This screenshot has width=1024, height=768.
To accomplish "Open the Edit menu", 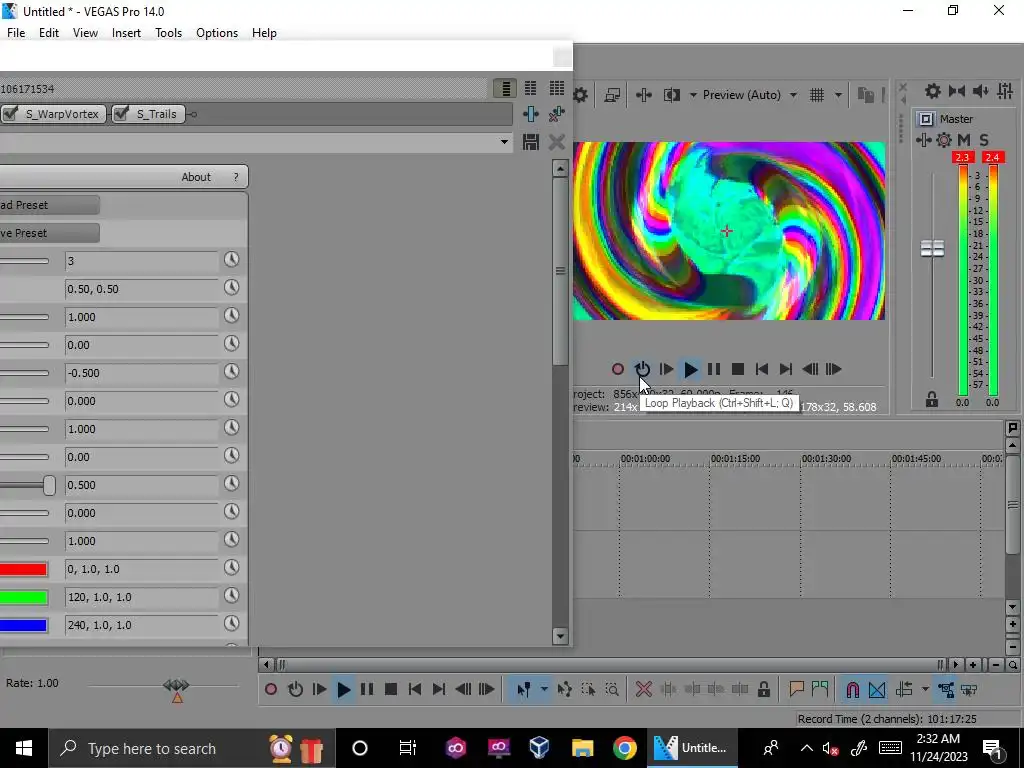I will [49, 33].
